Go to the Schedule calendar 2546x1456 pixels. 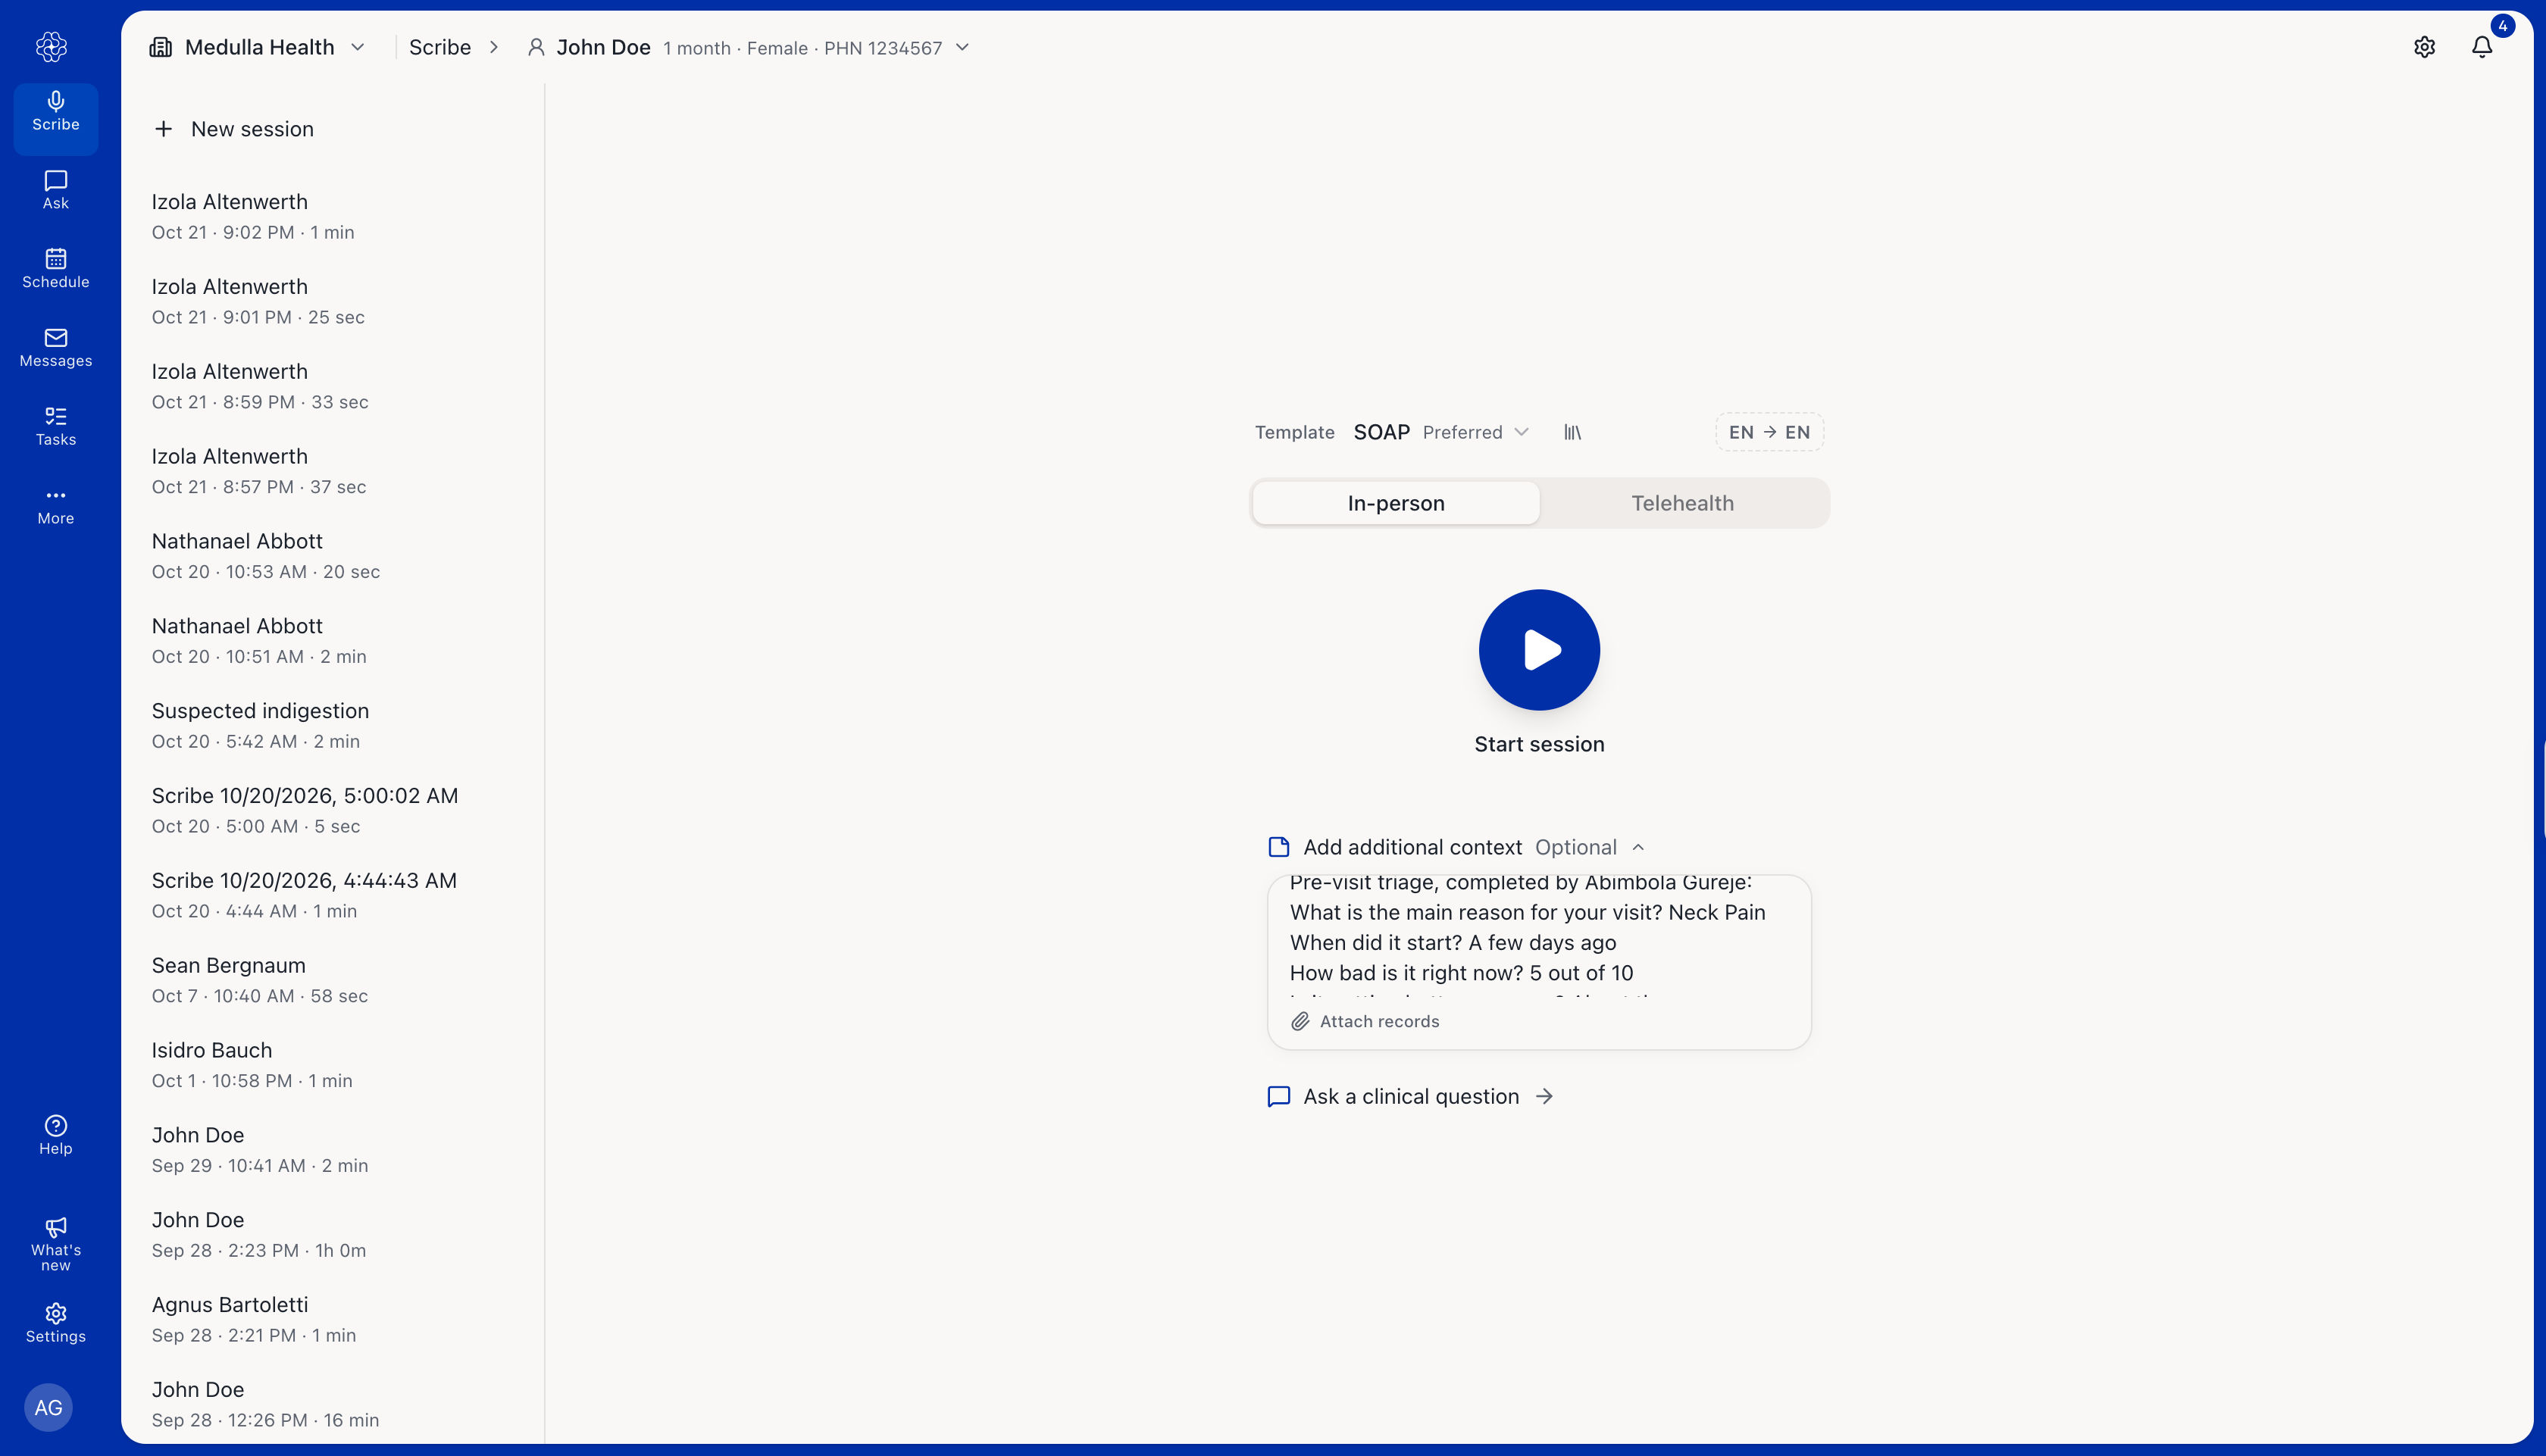coord(56,269)
